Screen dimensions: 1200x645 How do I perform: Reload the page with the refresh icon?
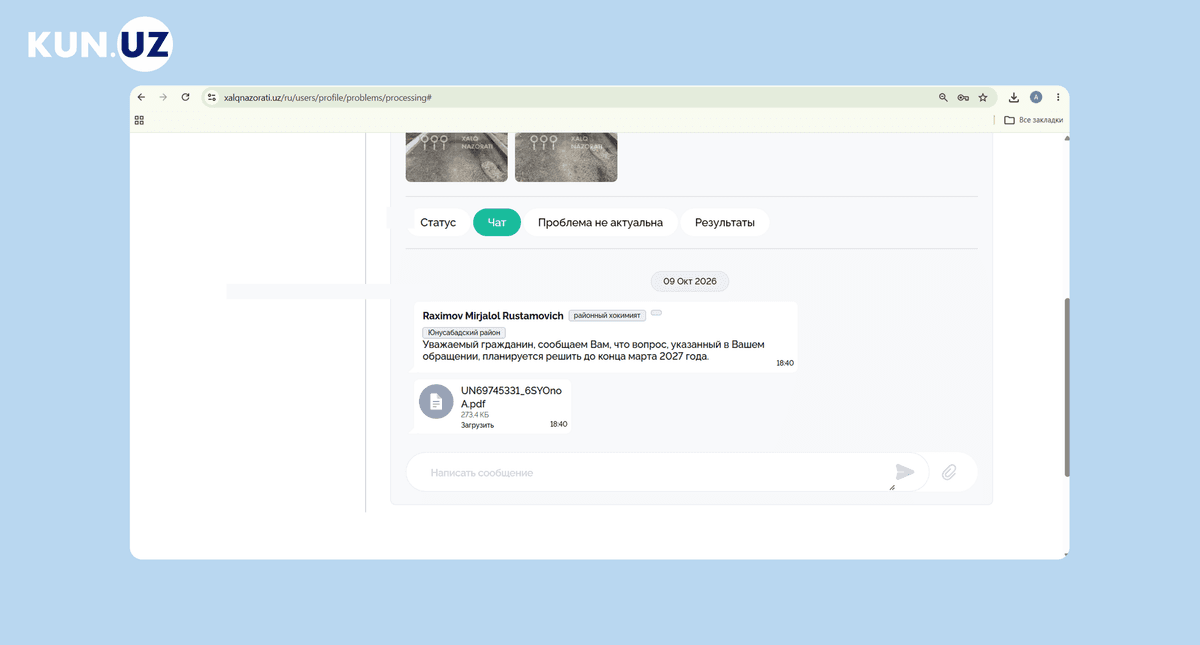click(185, 97)
